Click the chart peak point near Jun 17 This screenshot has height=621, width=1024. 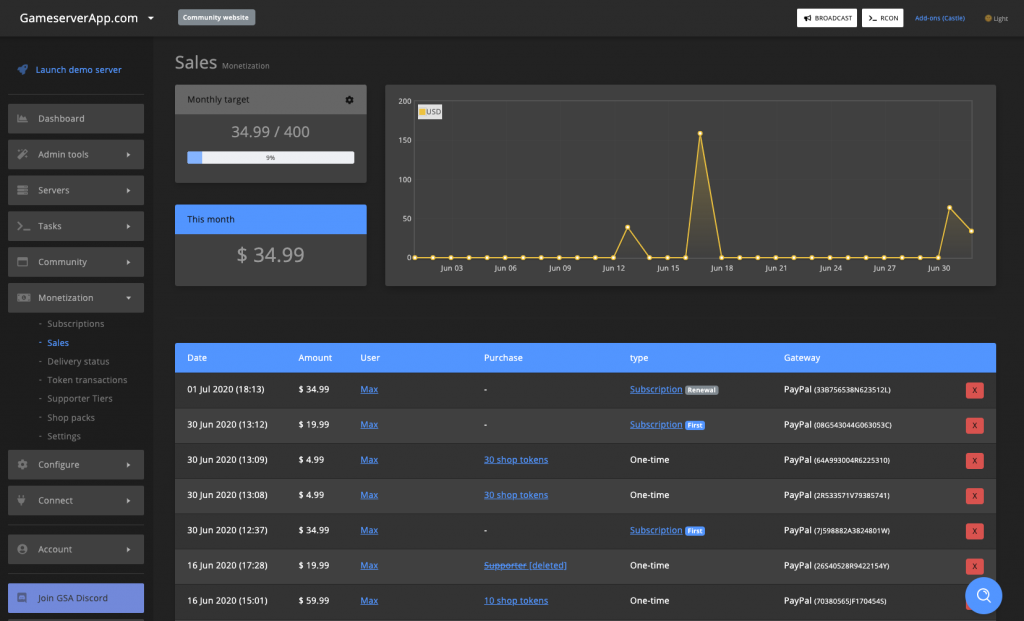tap(700, 133)
